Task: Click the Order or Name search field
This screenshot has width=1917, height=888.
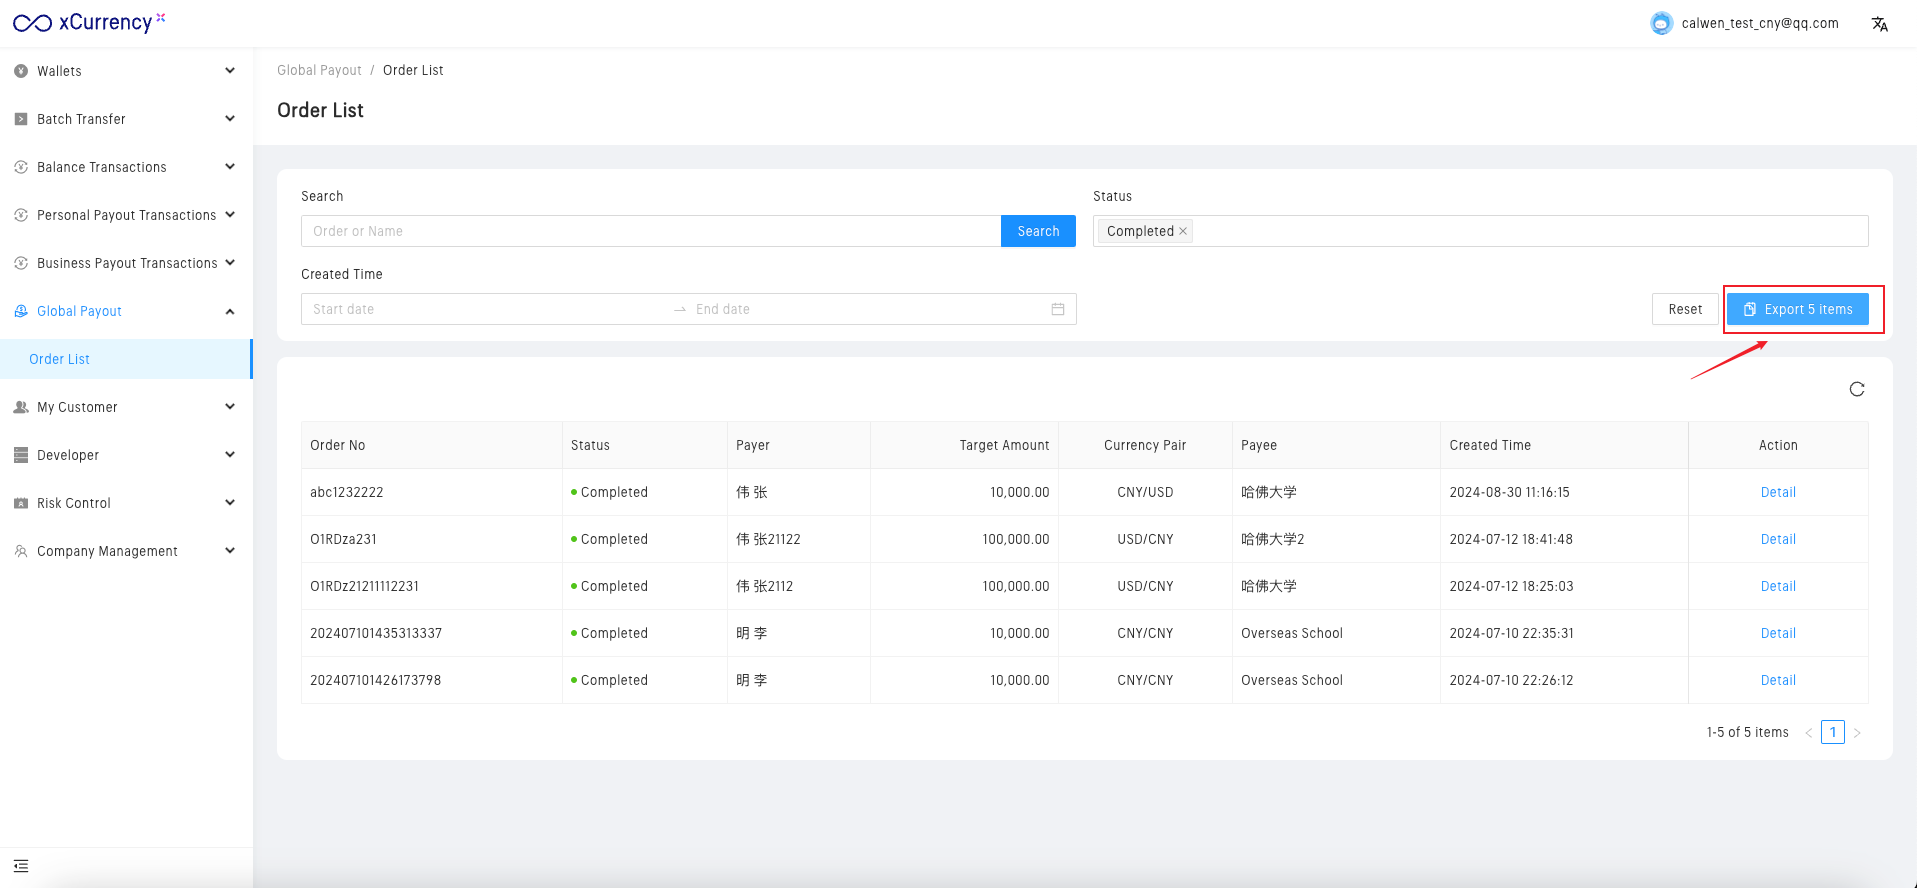Action: pyautogui.click(x=650, y=231)
